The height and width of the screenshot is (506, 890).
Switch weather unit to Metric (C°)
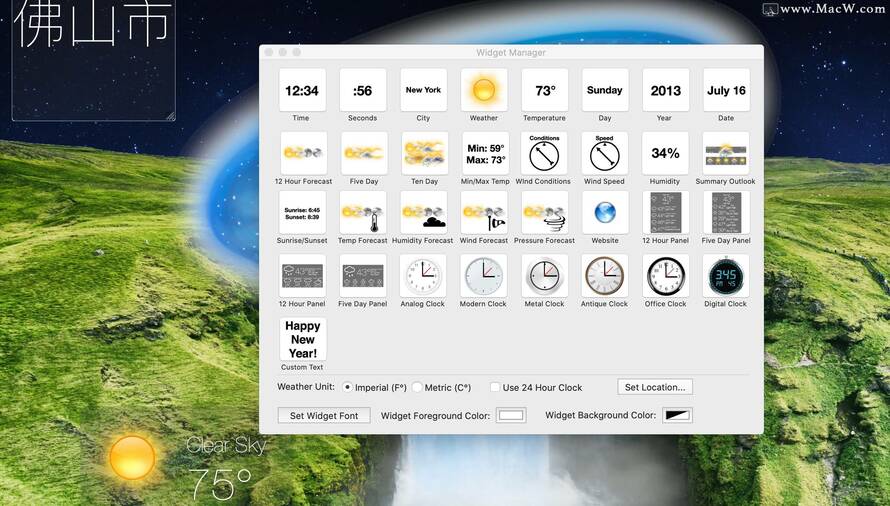pyautogui.click(x=417, y=387)
